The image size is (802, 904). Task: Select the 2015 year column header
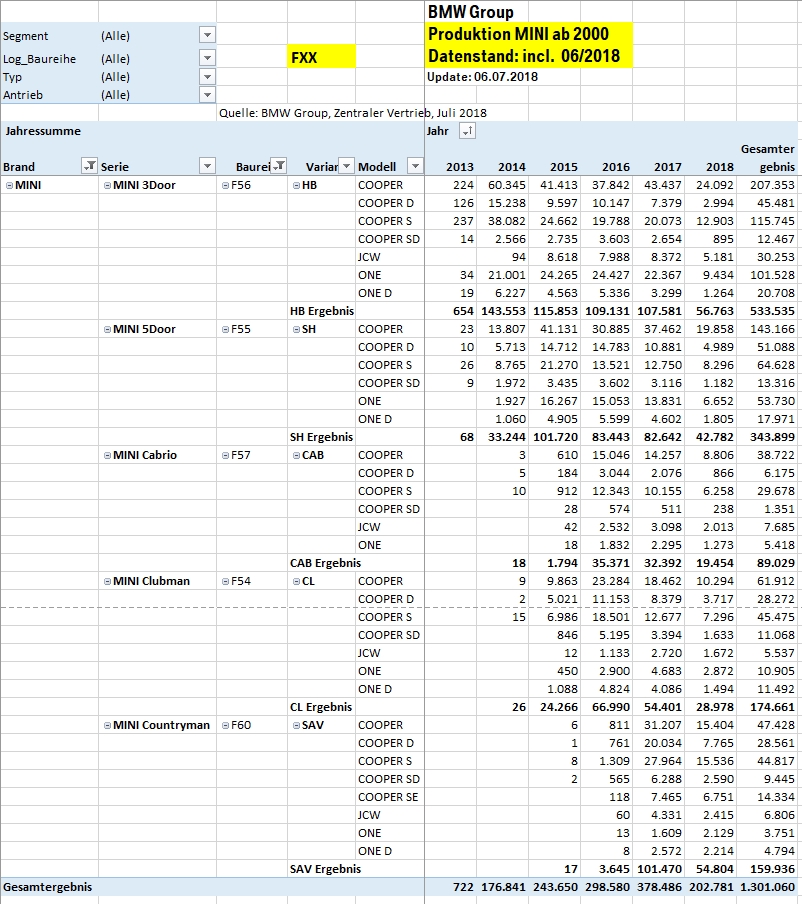pos(563,167)
